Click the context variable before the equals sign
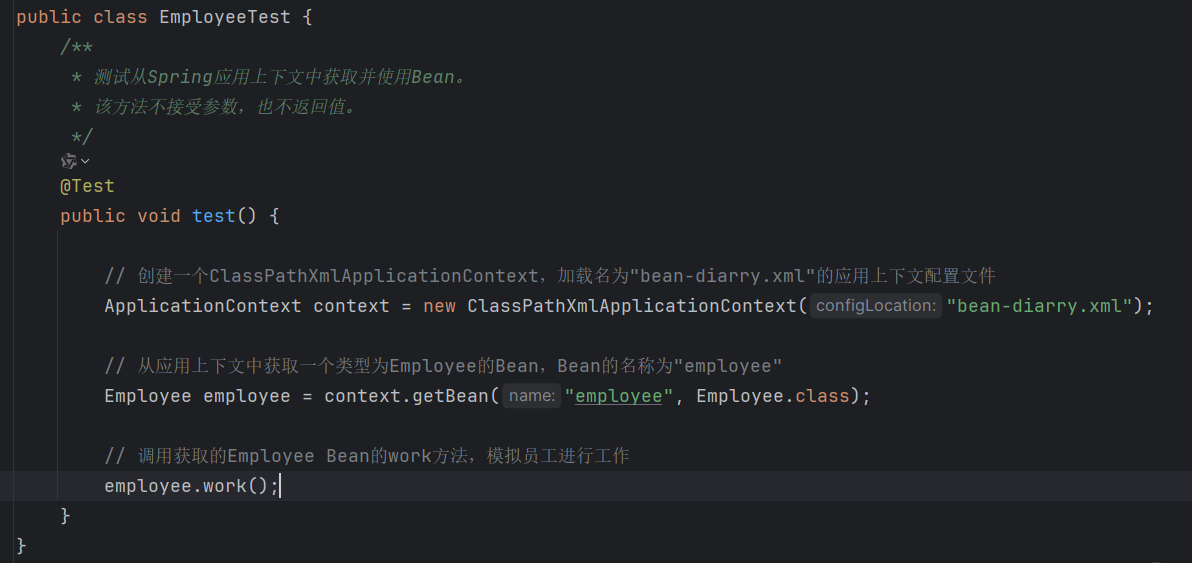Image resolution: width=1192 pixels, height=563 pixels. (351, 306)
